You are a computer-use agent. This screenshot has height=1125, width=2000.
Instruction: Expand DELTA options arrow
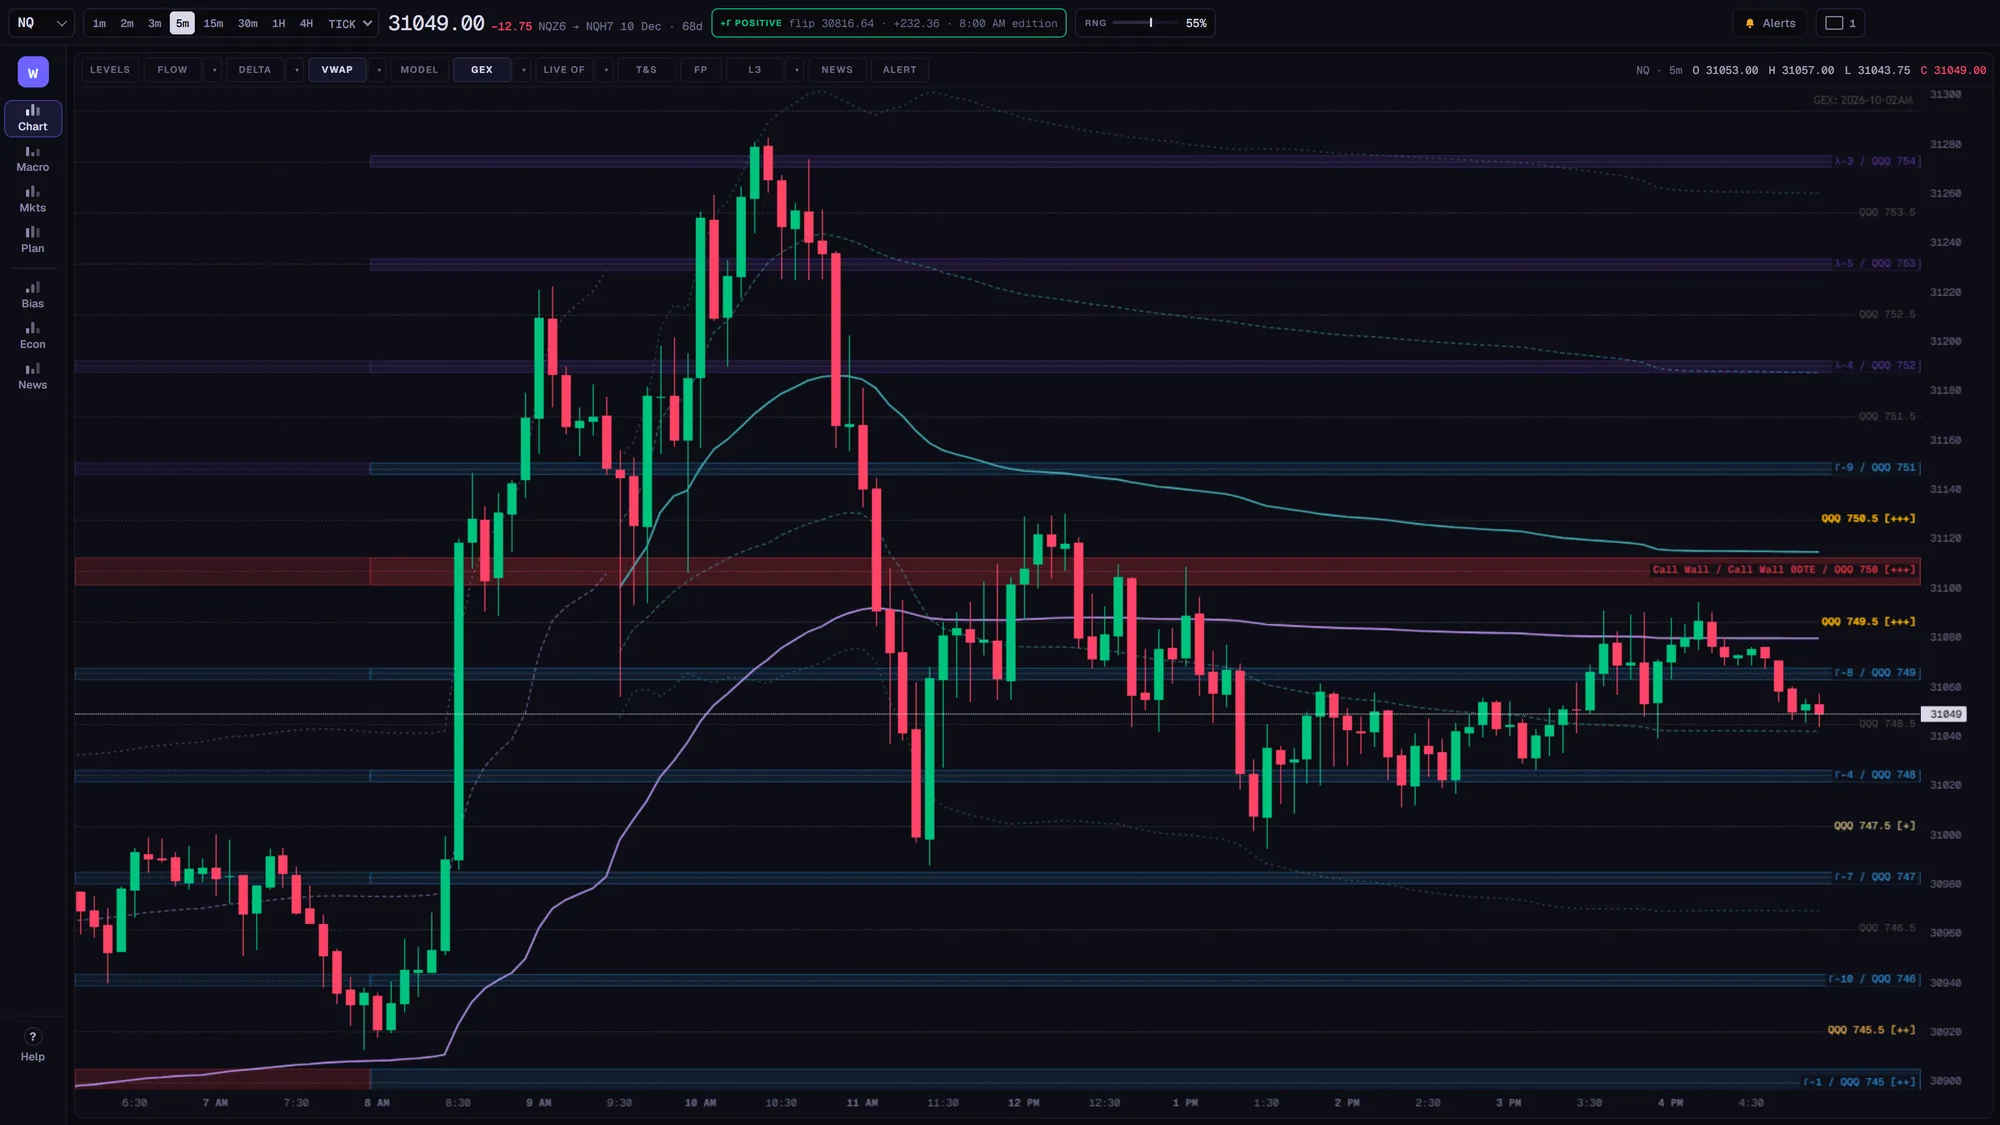click(297, 70)
